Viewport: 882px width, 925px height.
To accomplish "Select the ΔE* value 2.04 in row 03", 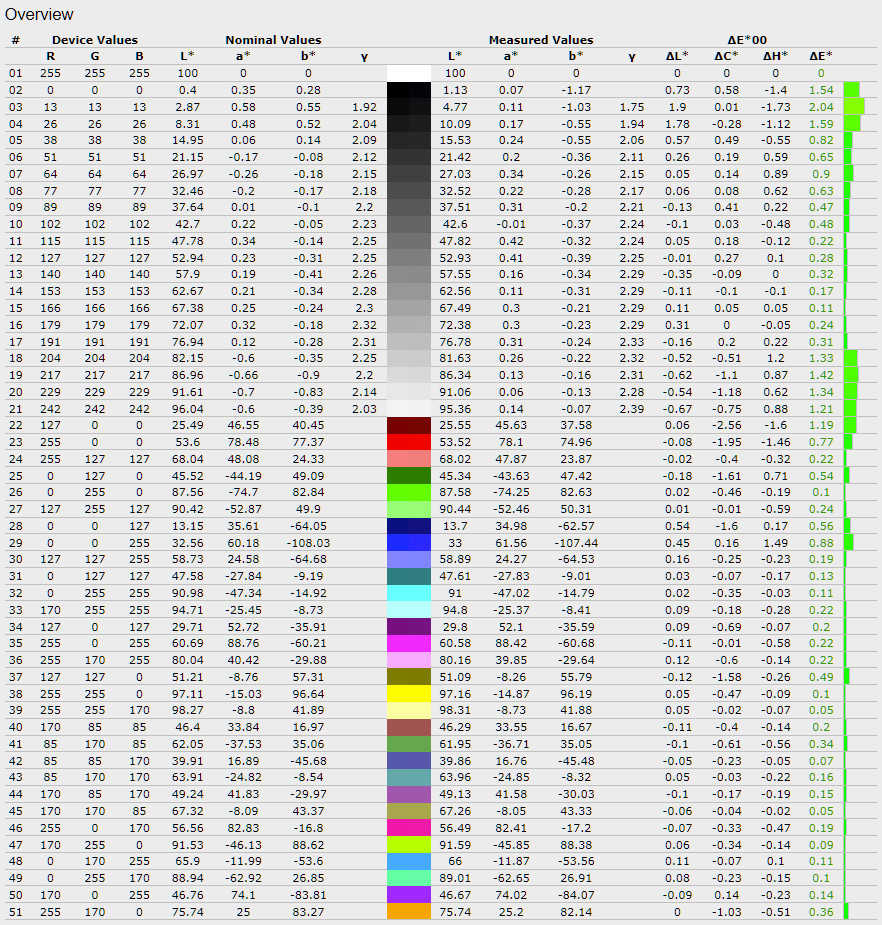I will coord(820,106).
